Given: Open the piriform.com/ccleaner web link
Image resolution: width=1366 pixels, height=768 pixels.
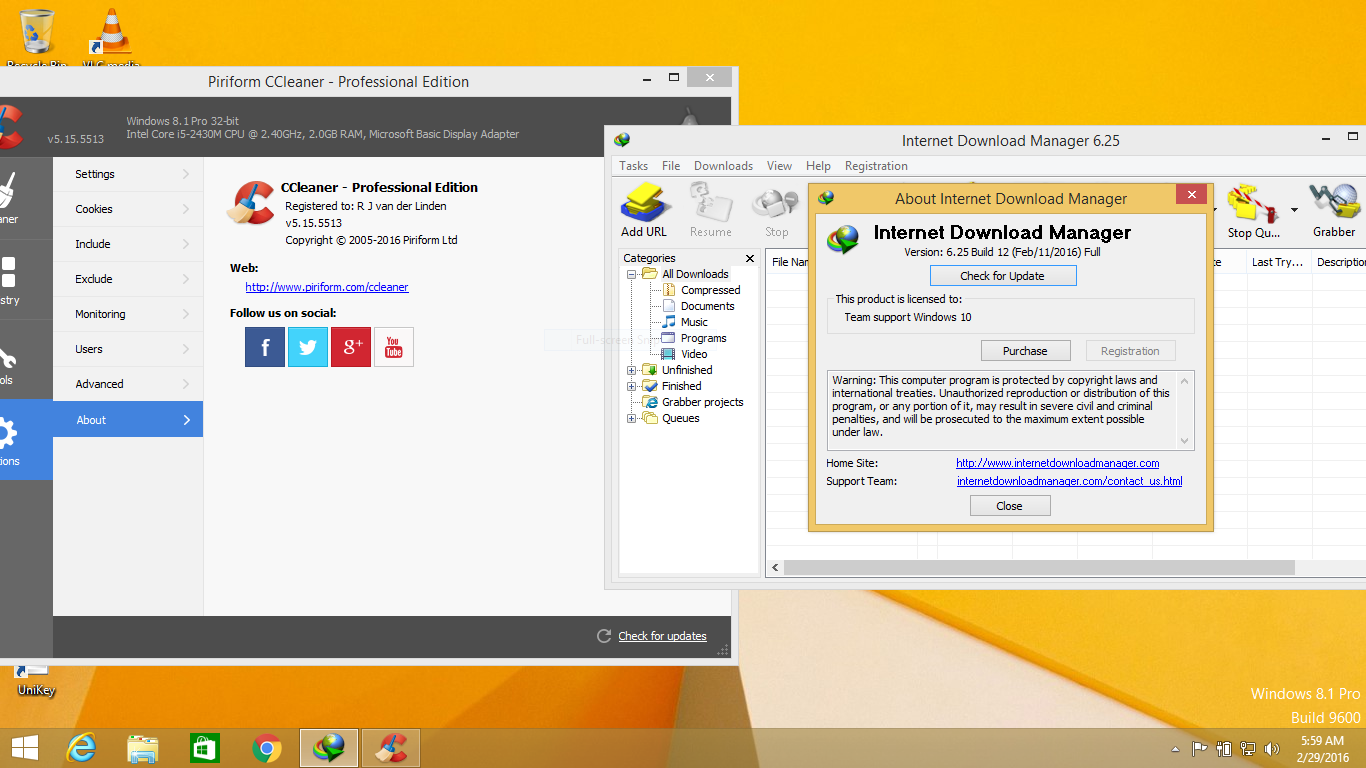Looking at the screenshot, I should pos(327,287).
